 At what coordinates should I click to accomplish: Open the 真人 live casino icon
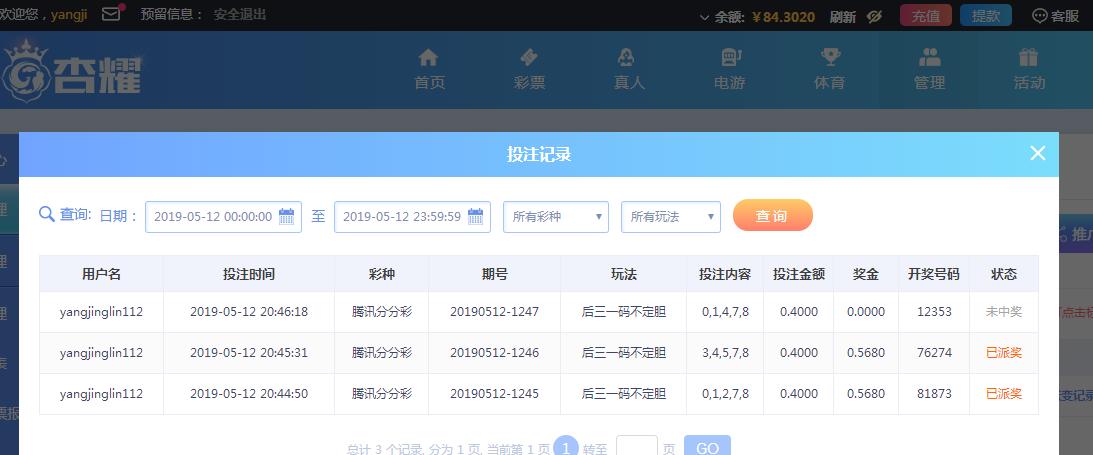[x=629, y=58]
